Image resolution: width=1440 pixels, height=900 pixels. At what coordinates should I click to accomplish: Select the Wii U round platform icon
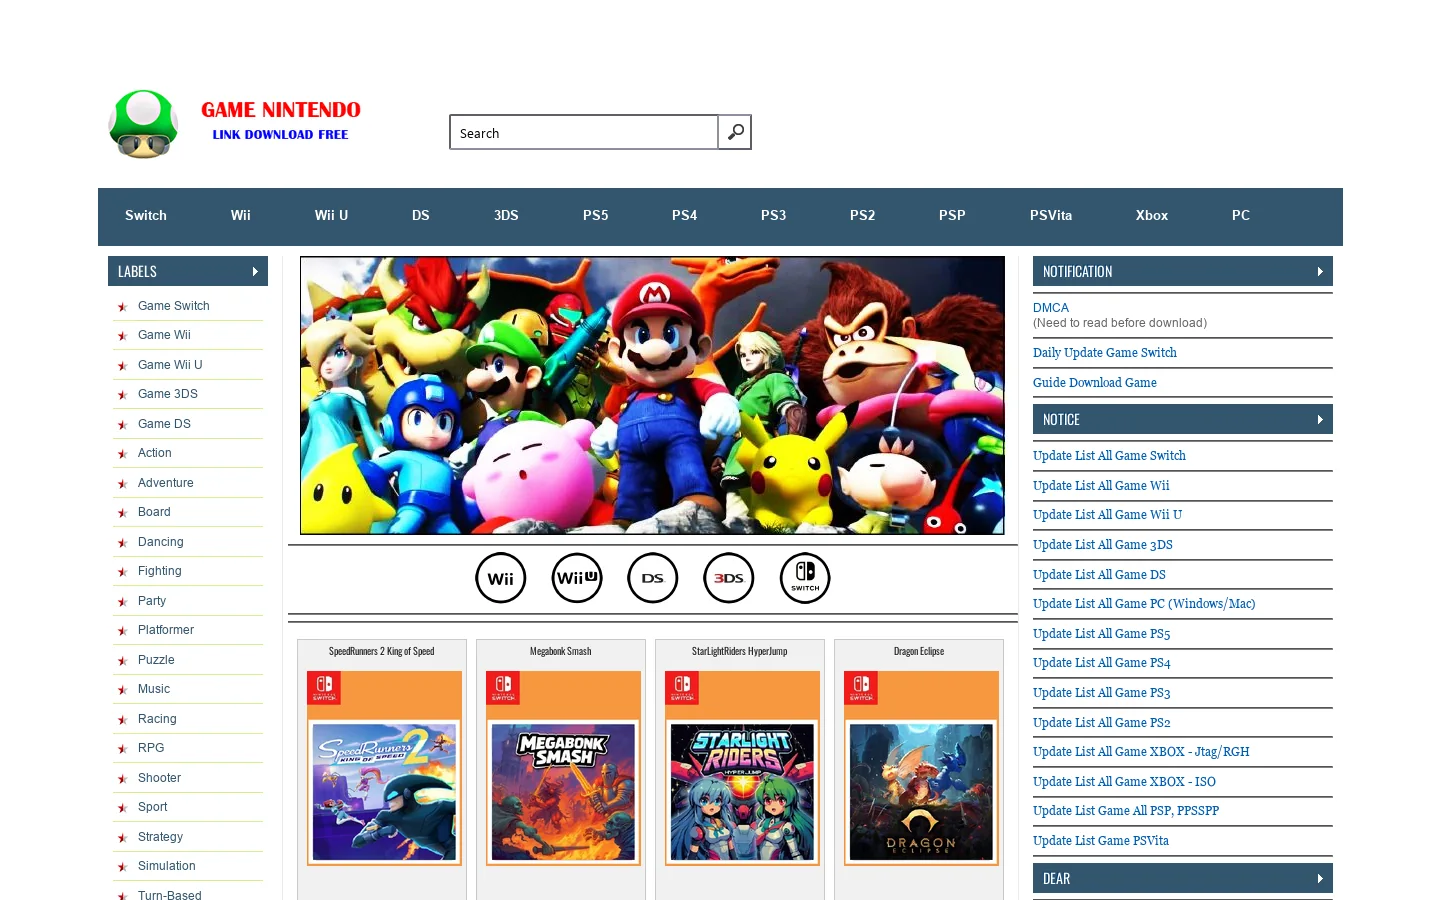click(x=577, y=578)
